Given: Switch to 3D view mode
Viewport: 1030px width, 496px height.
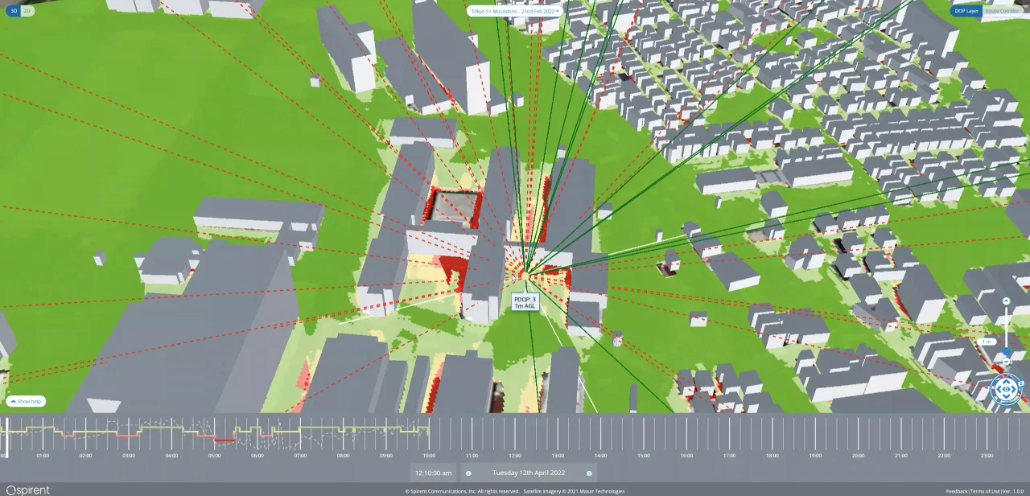Looking at the screenshot, I should 14,11.
